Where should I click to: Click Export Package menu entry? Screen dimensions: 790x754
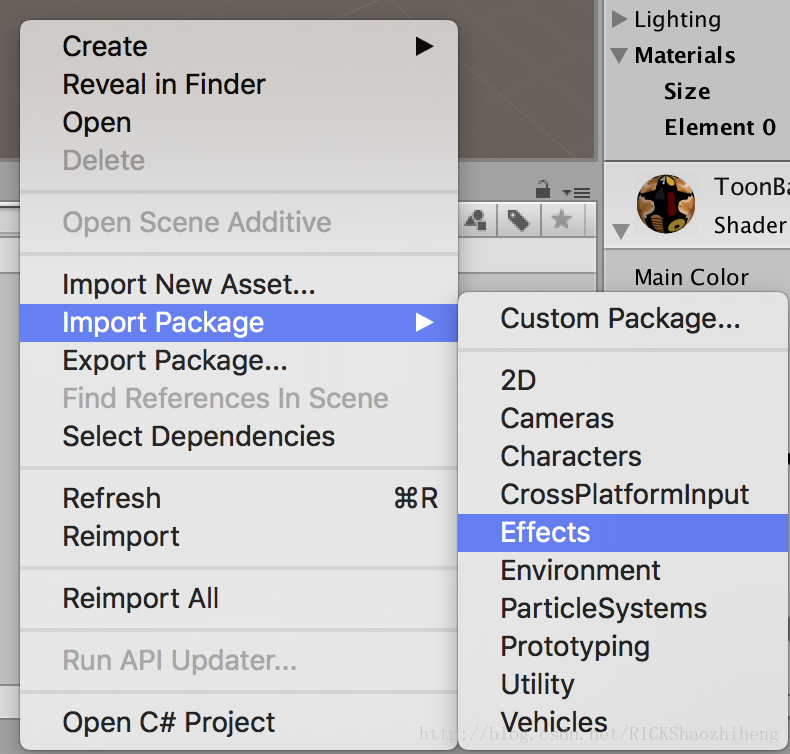coord(175,360)
